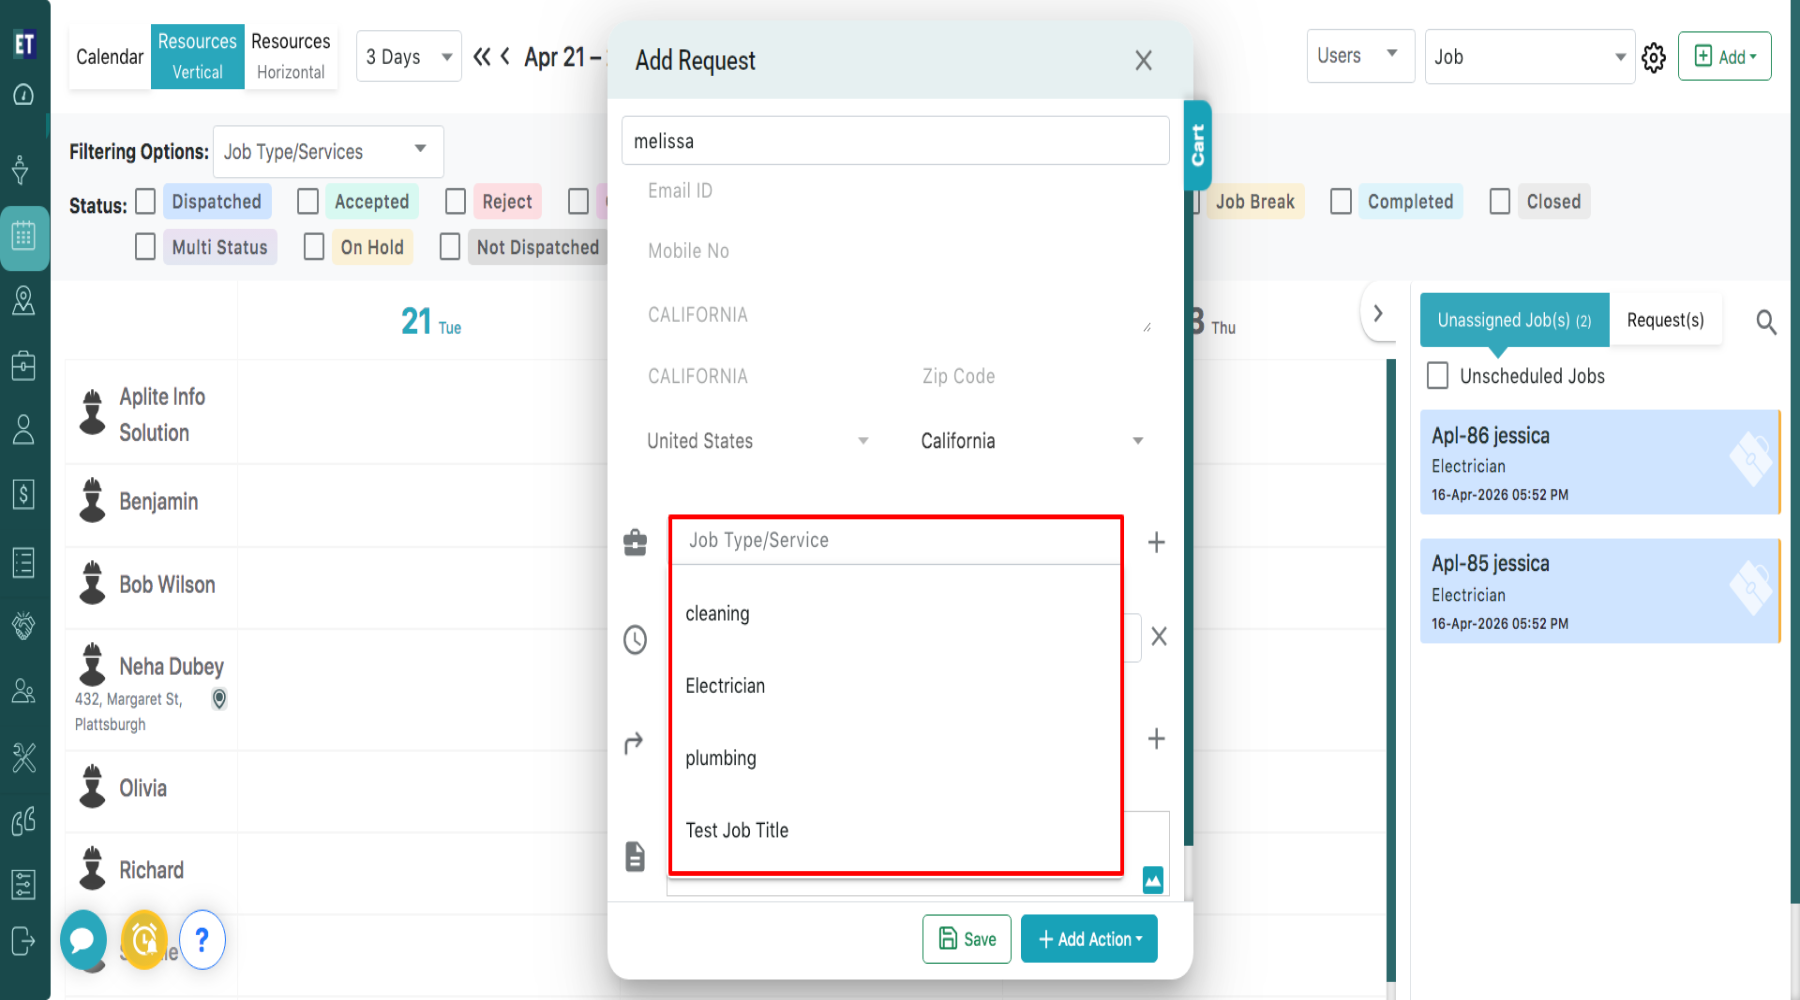Open the chat bubble icon
This screenshot has width=1800, height=1000.
(x=83, y=940)
